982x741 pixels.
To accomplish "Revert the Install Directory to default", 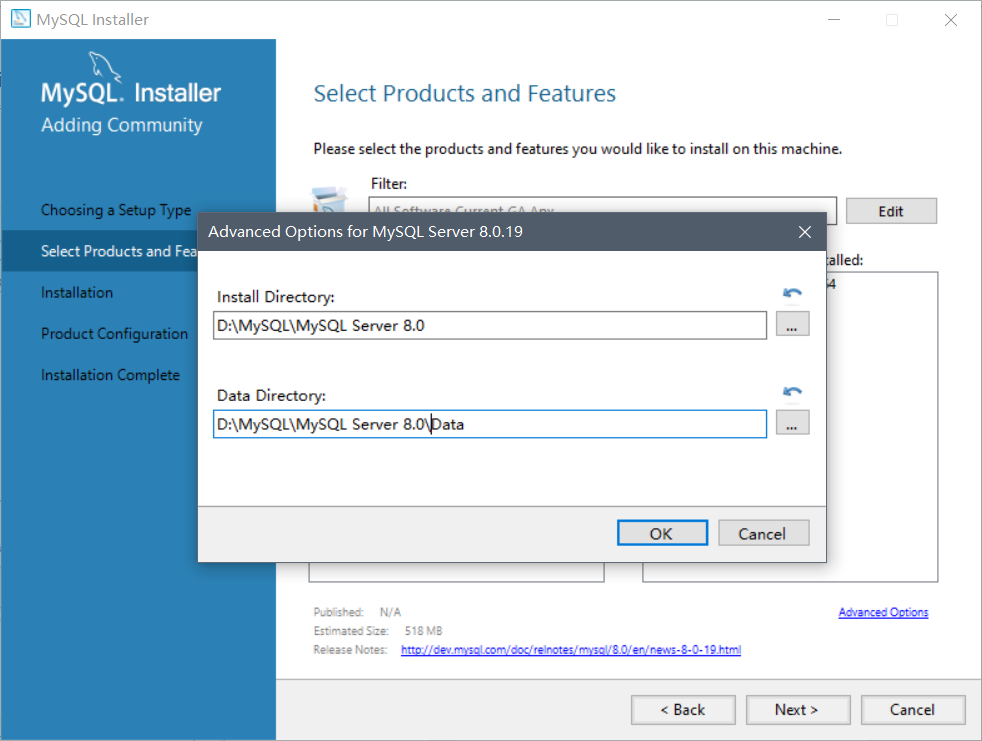I will point(792,293).
